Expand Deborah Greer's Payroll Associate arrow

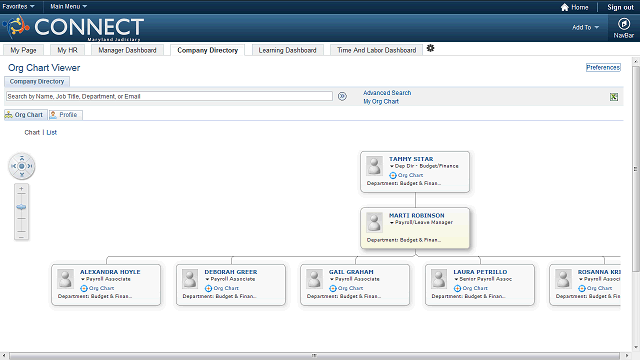[x=207, y=280]
